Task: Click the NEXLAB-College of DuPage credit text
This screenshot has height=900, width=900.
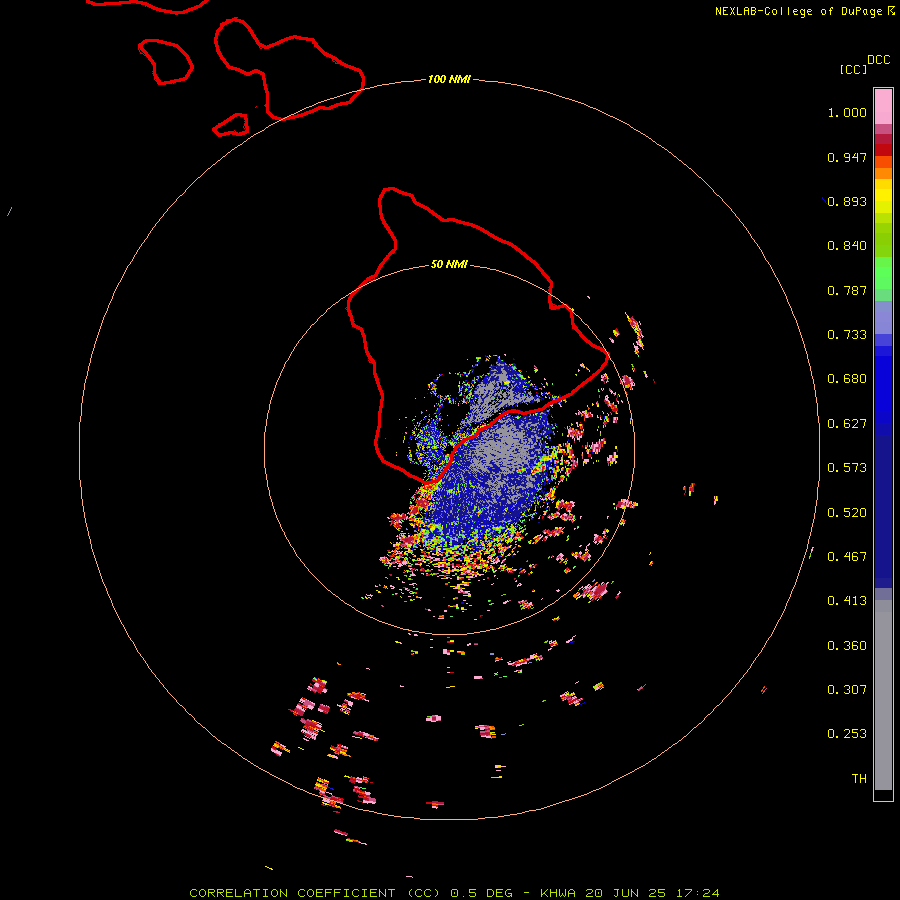Action: [798, 11]
